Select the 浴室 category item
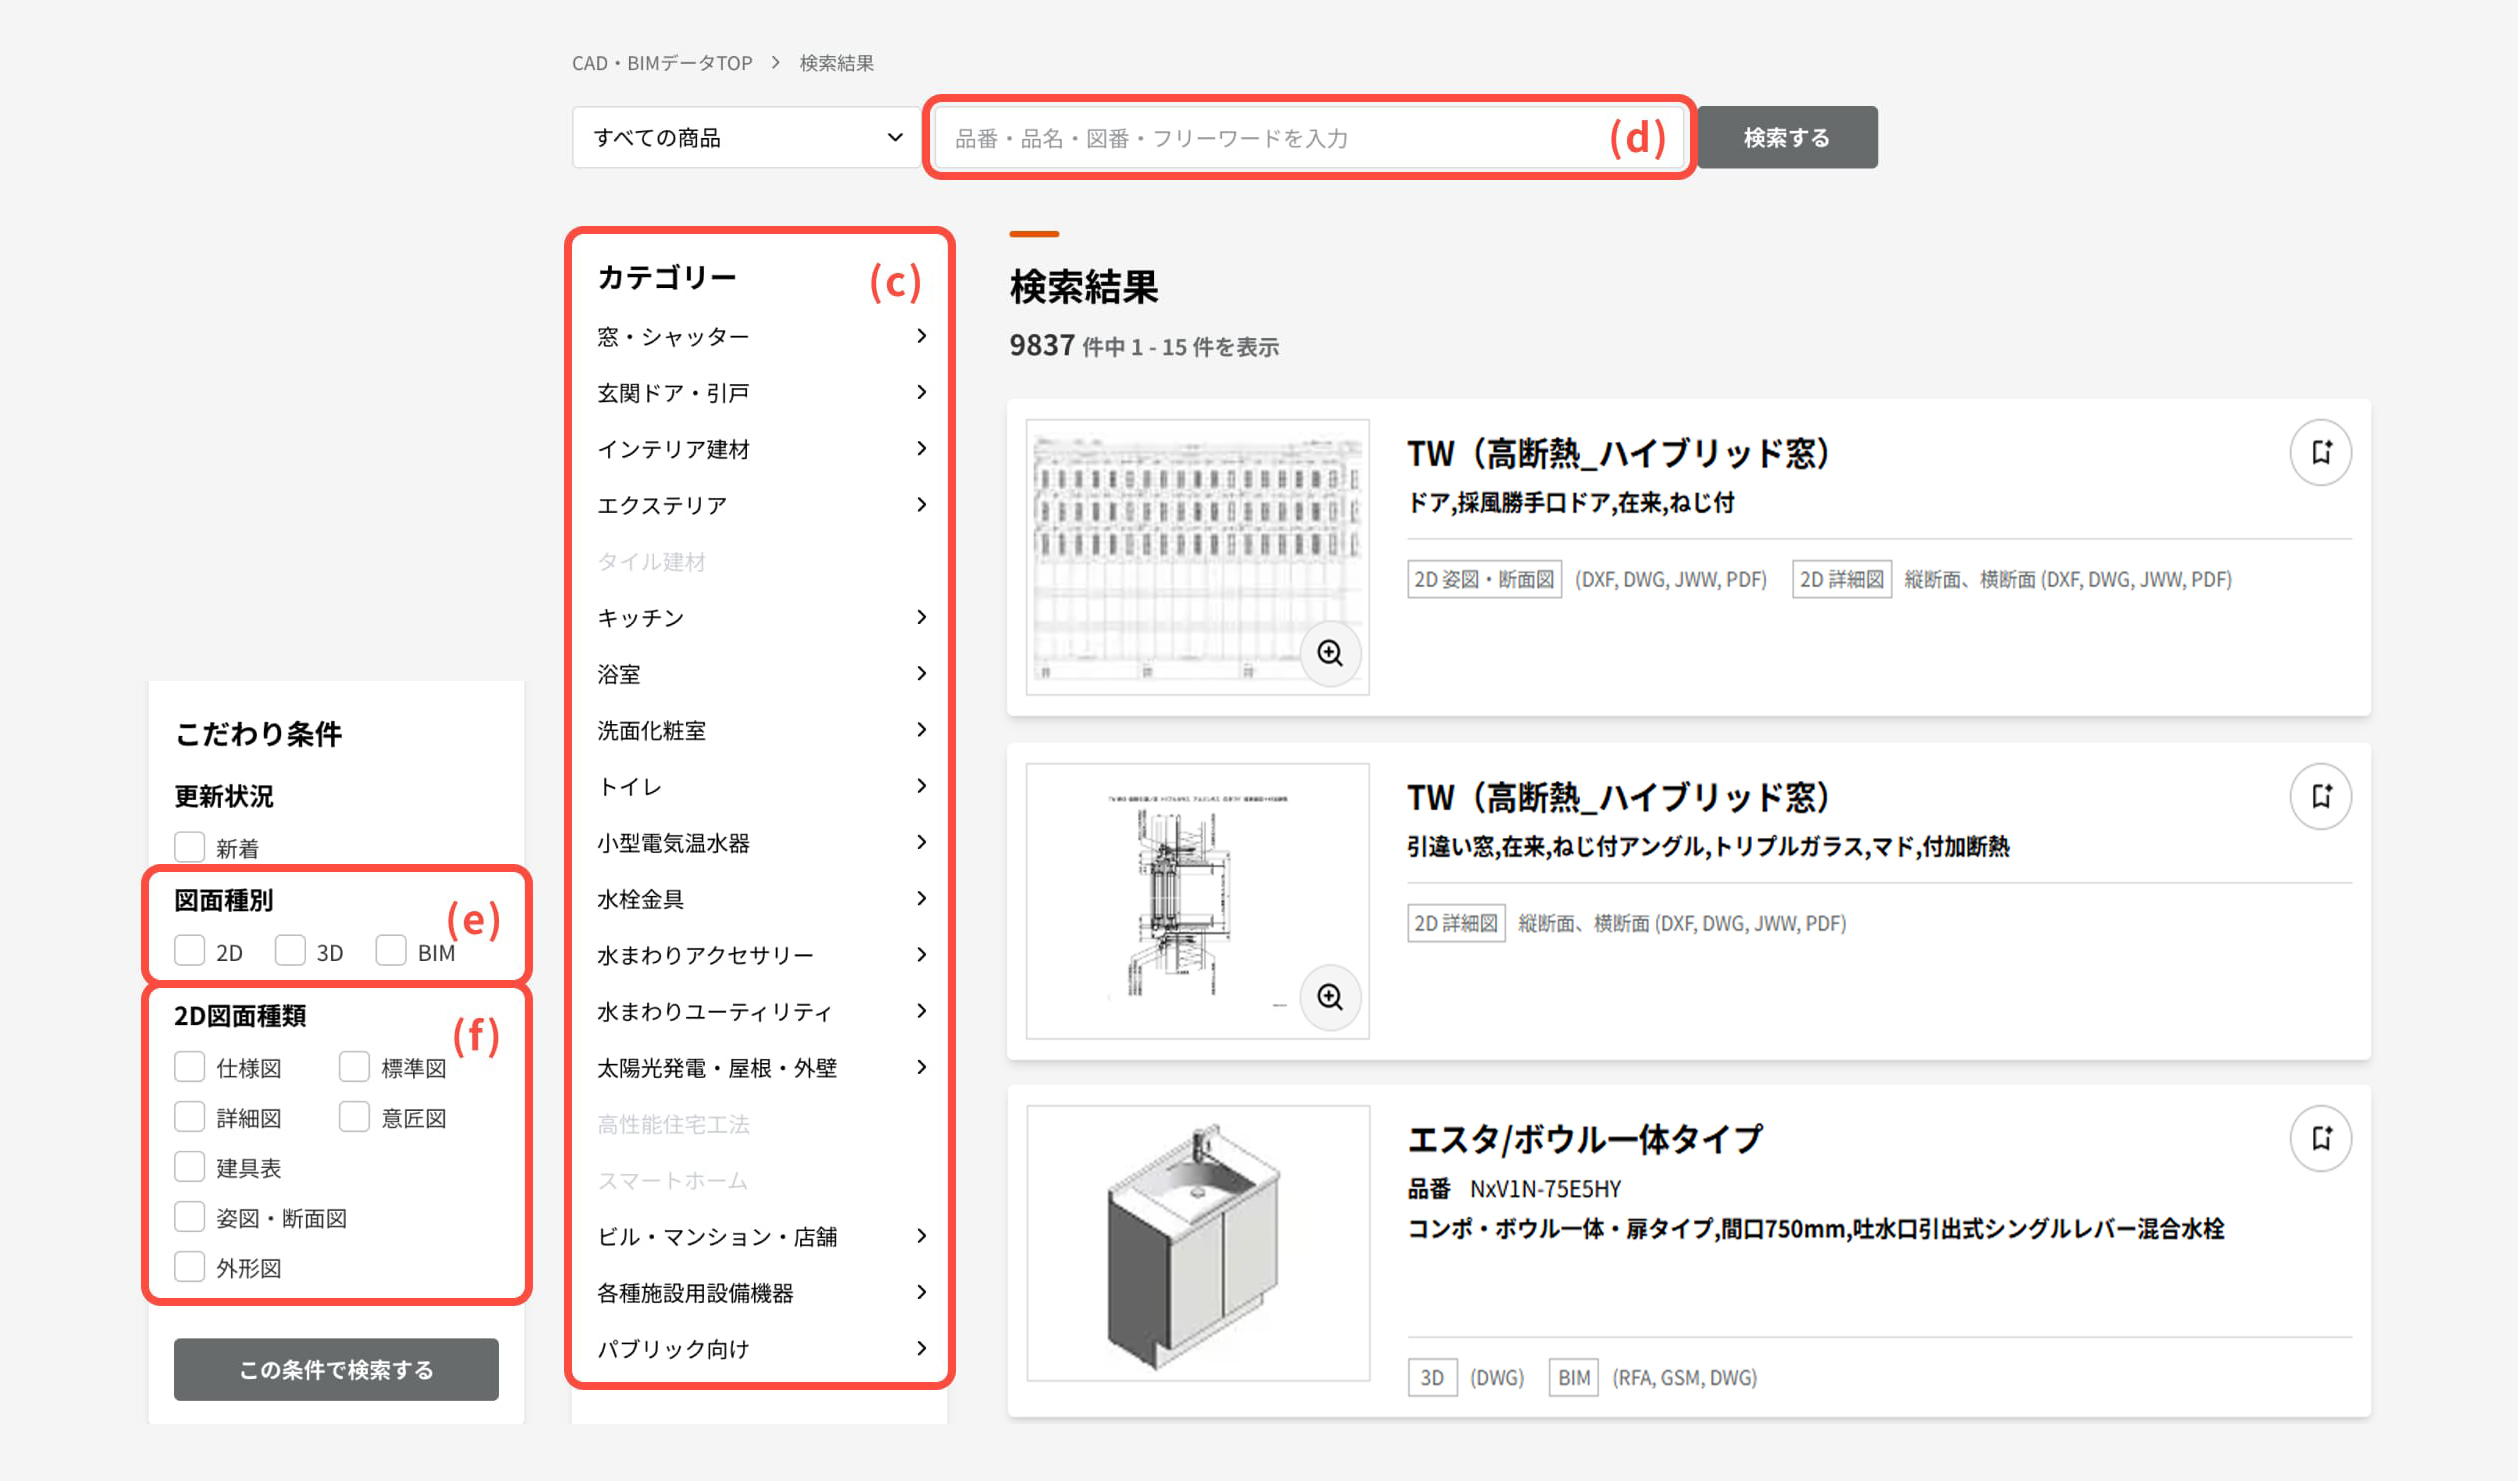This screenshot has height=1481, width=2518. pos(619,674)
